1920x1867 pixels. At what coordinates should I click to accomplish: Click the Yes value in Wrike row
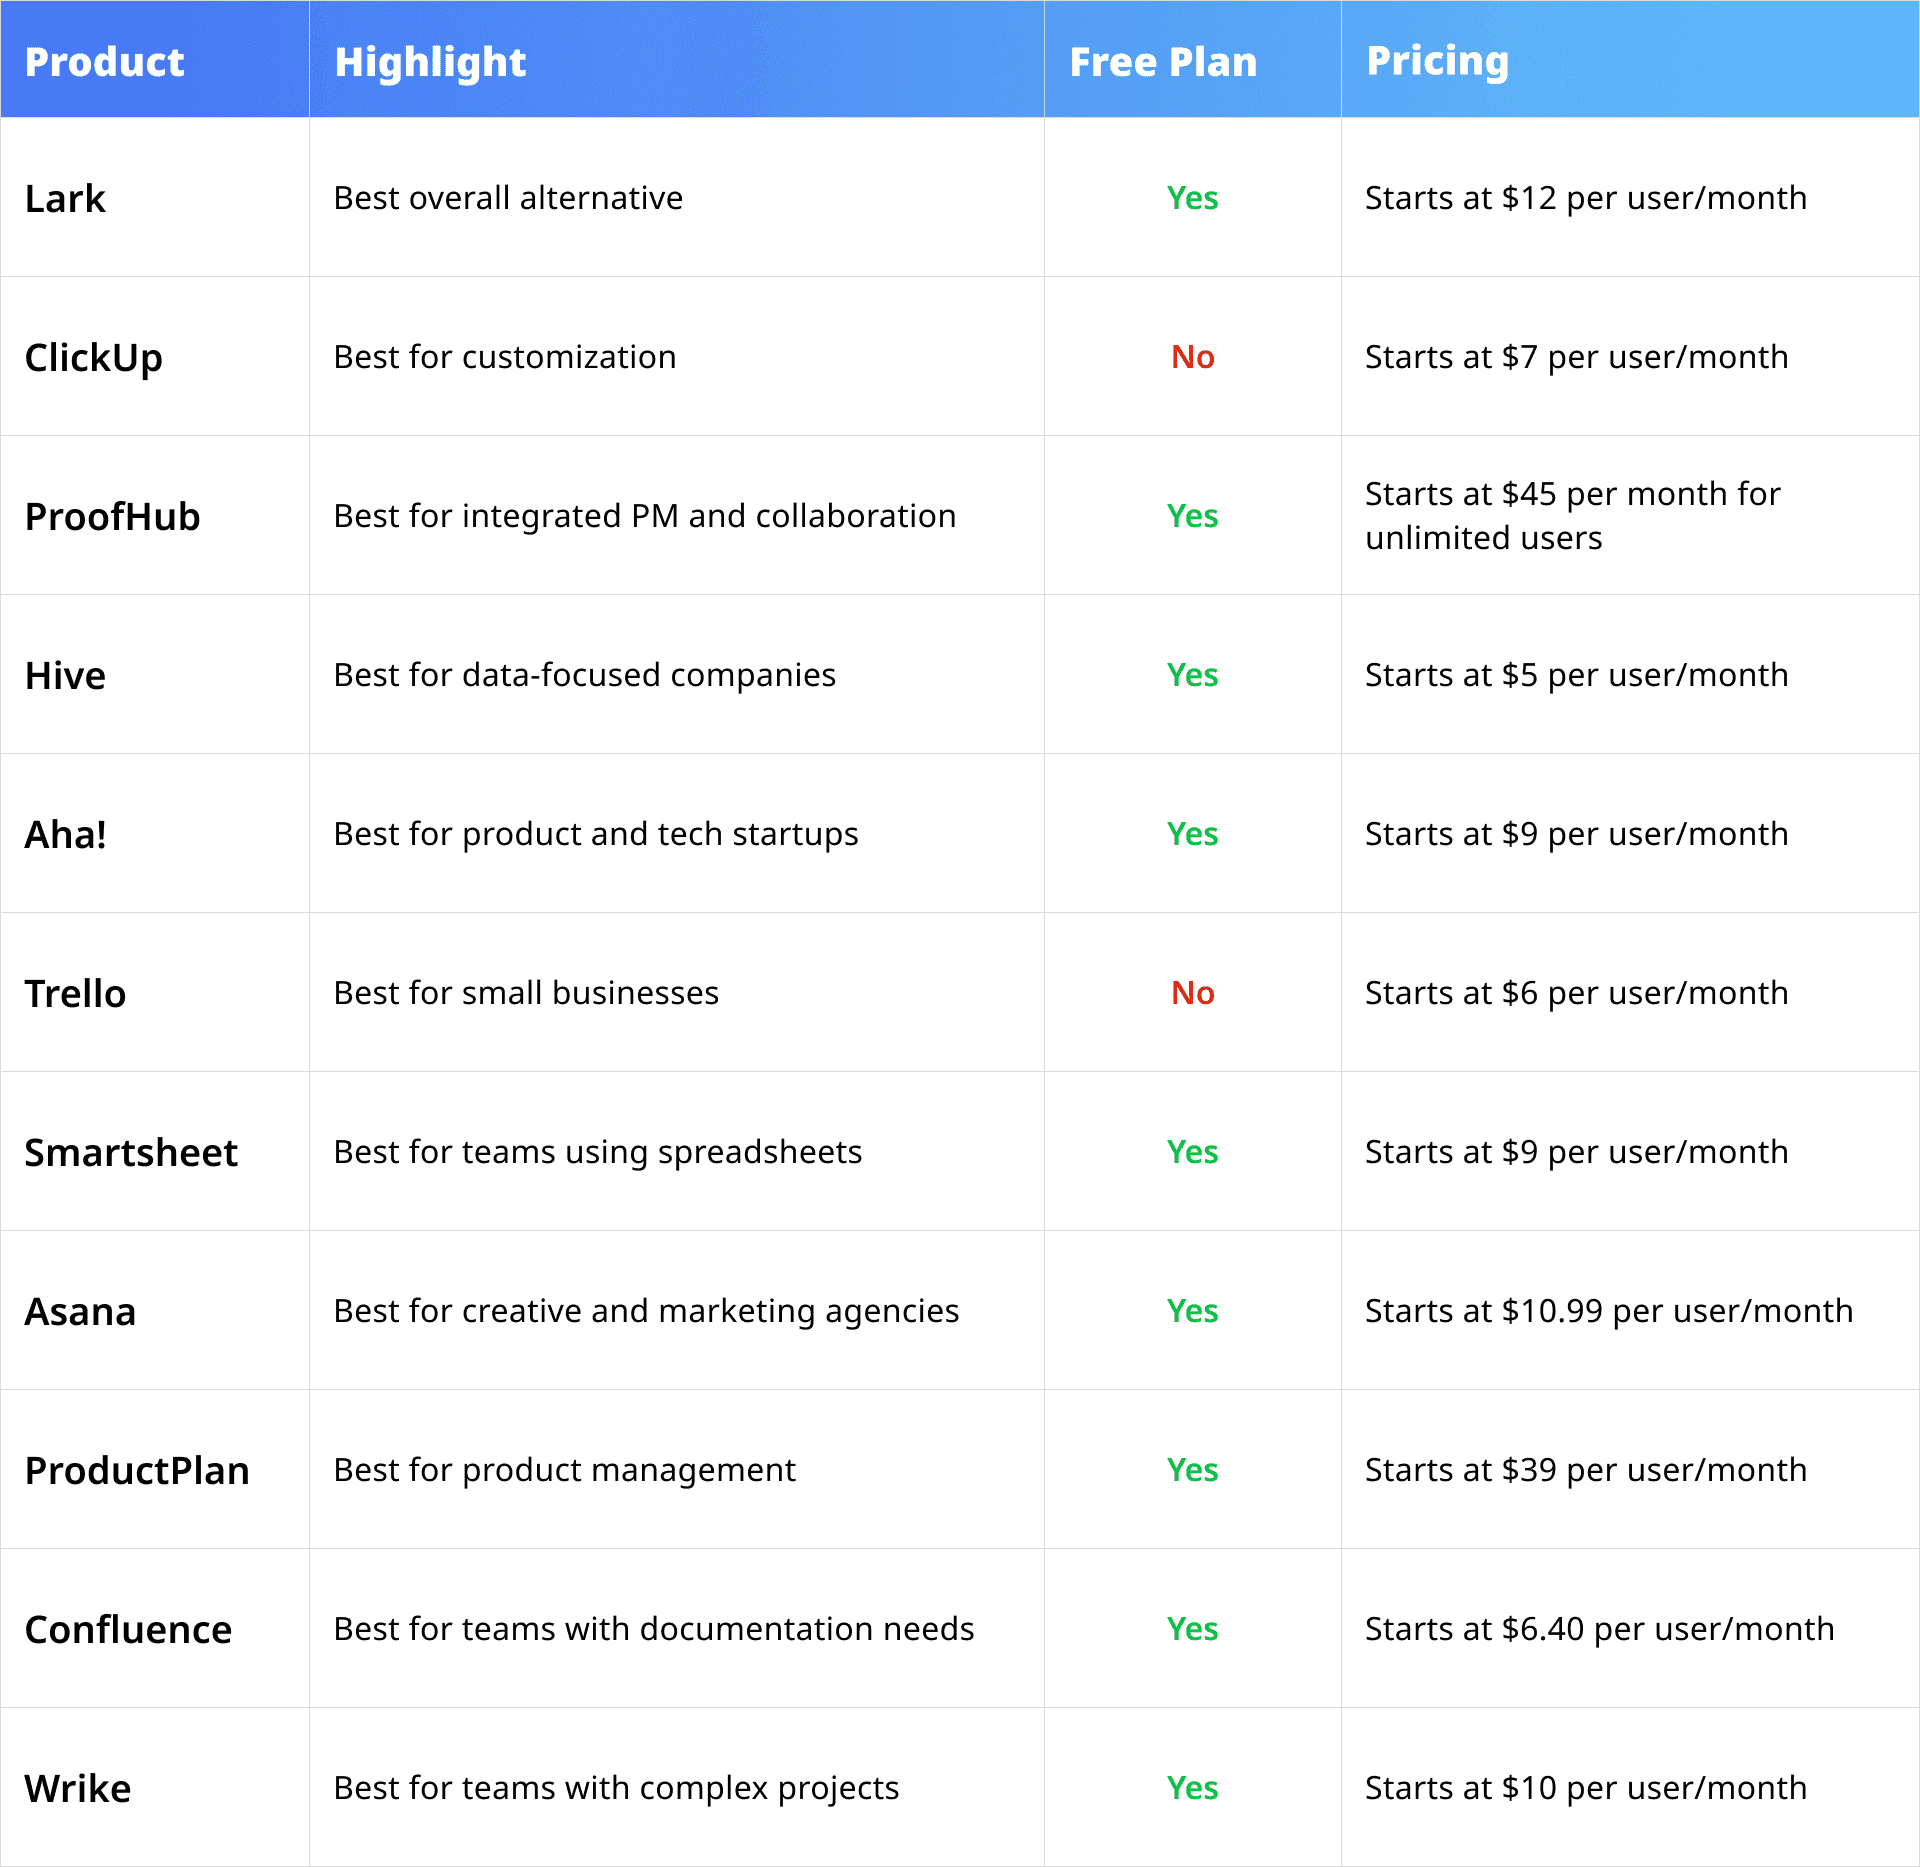point(1193,1788)
